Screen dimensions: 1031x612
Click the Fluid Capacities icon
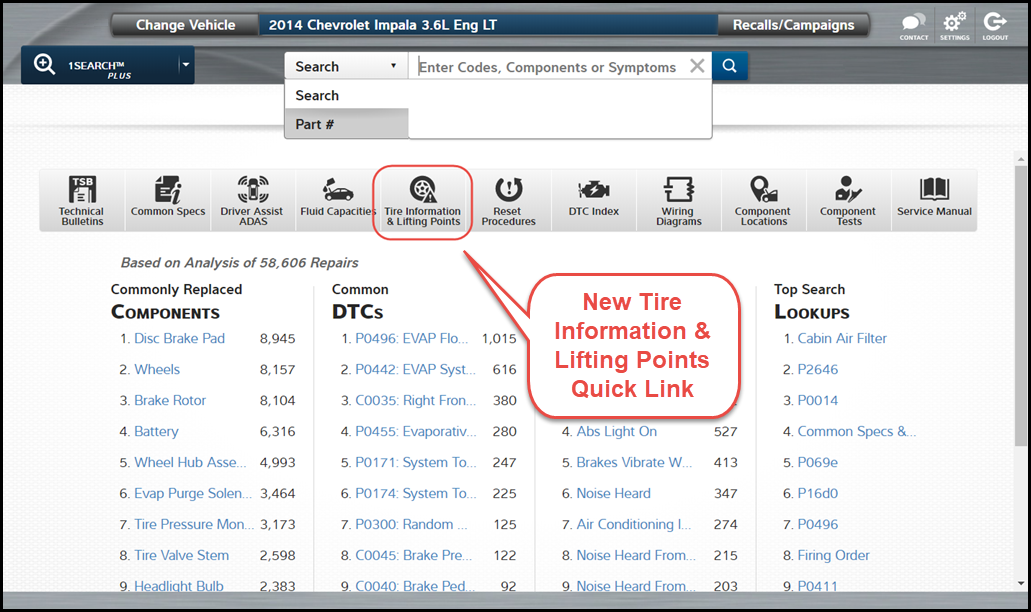click(x=337, y=200)
